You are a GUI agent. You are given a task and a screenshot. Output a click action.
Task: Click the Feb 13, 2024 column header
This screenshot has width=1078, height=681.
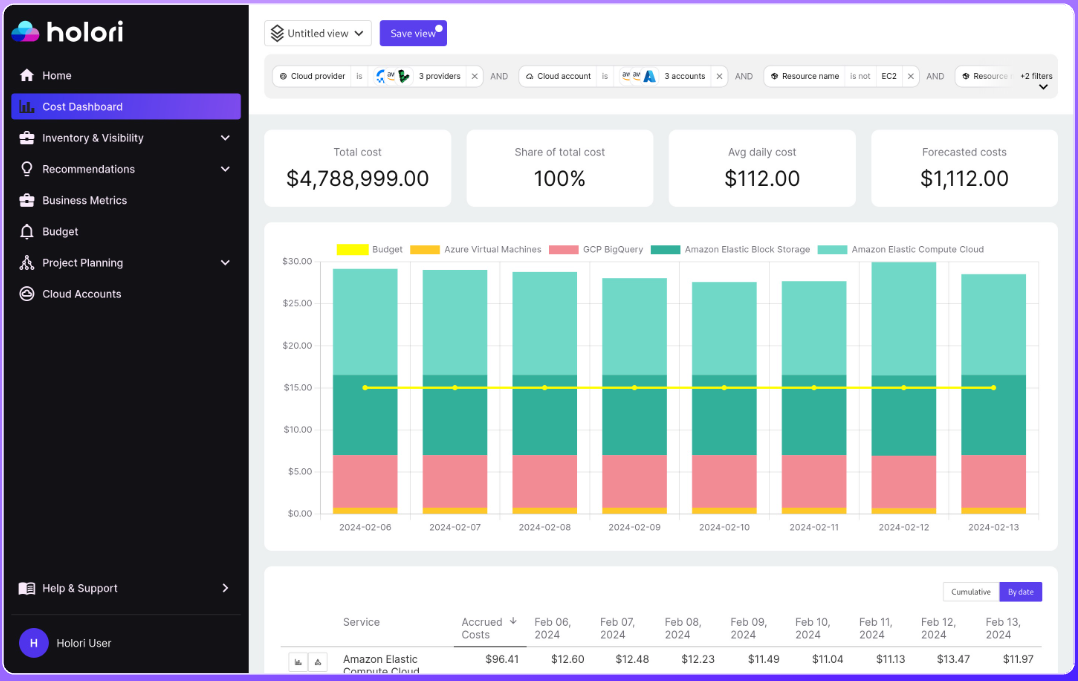tap(1003, 628)
